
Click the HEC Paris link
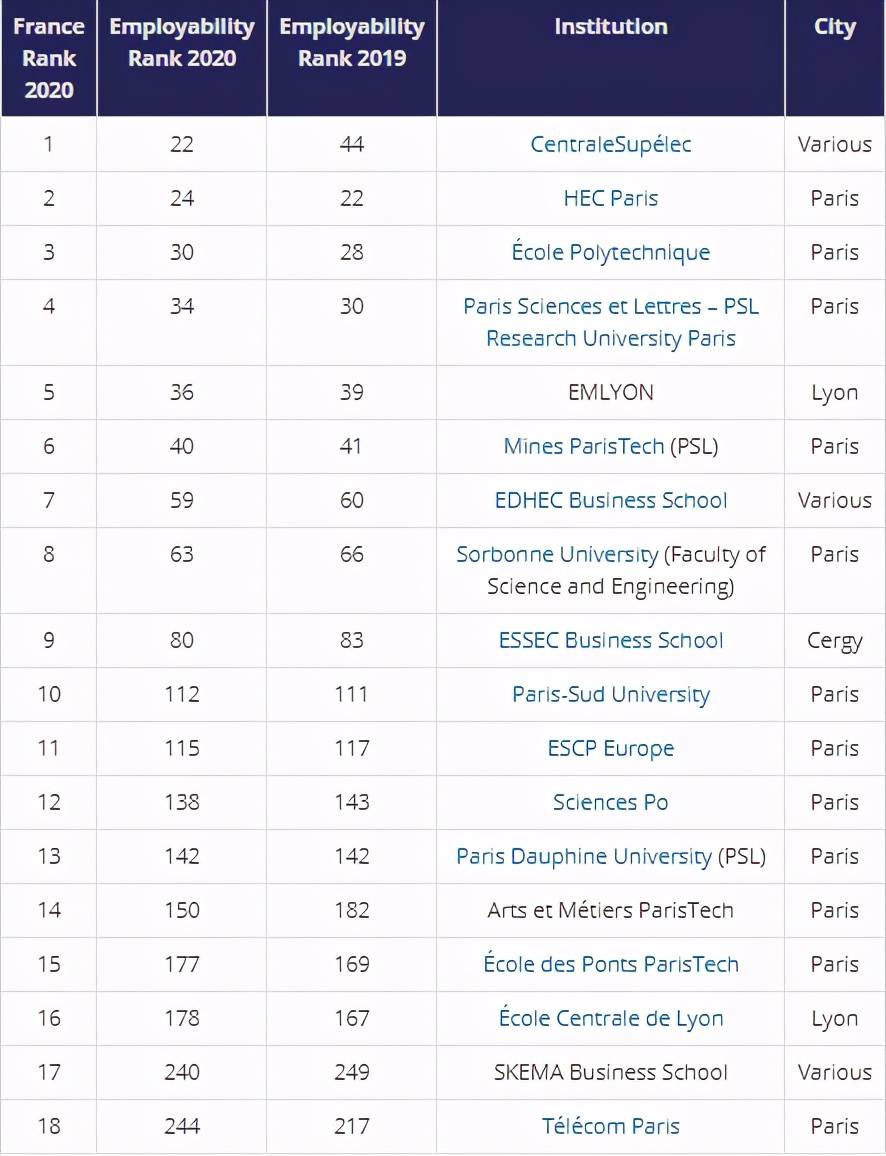click(x=610, y=198)
